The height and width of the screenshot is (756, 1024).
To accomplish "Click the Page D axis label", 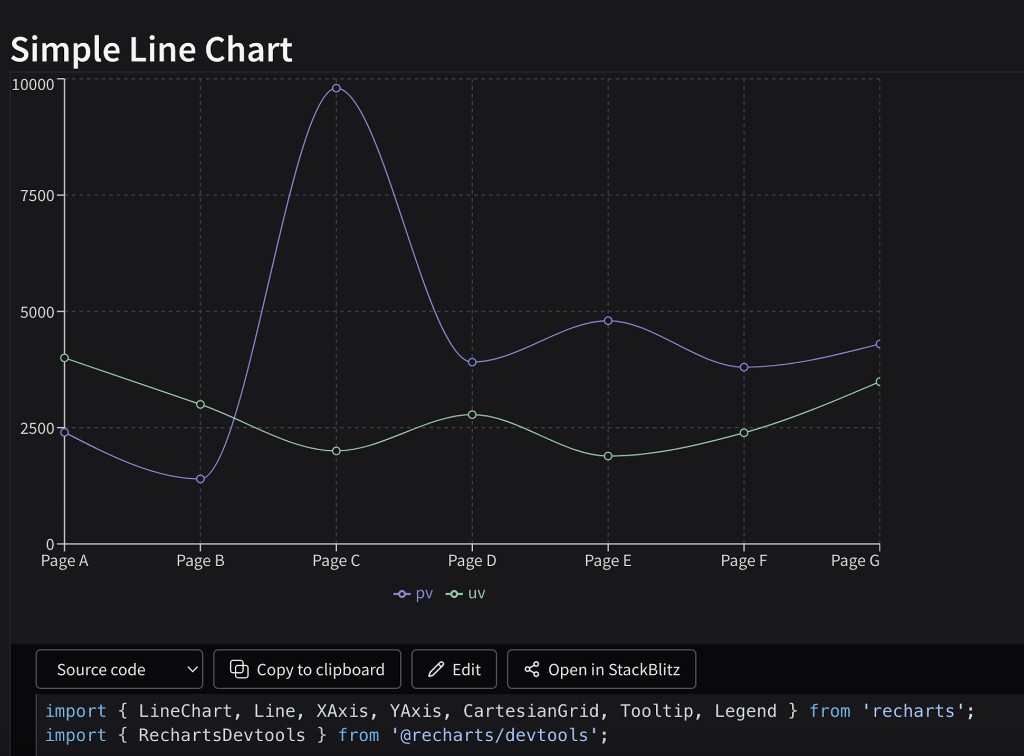I will coord(472,561).
